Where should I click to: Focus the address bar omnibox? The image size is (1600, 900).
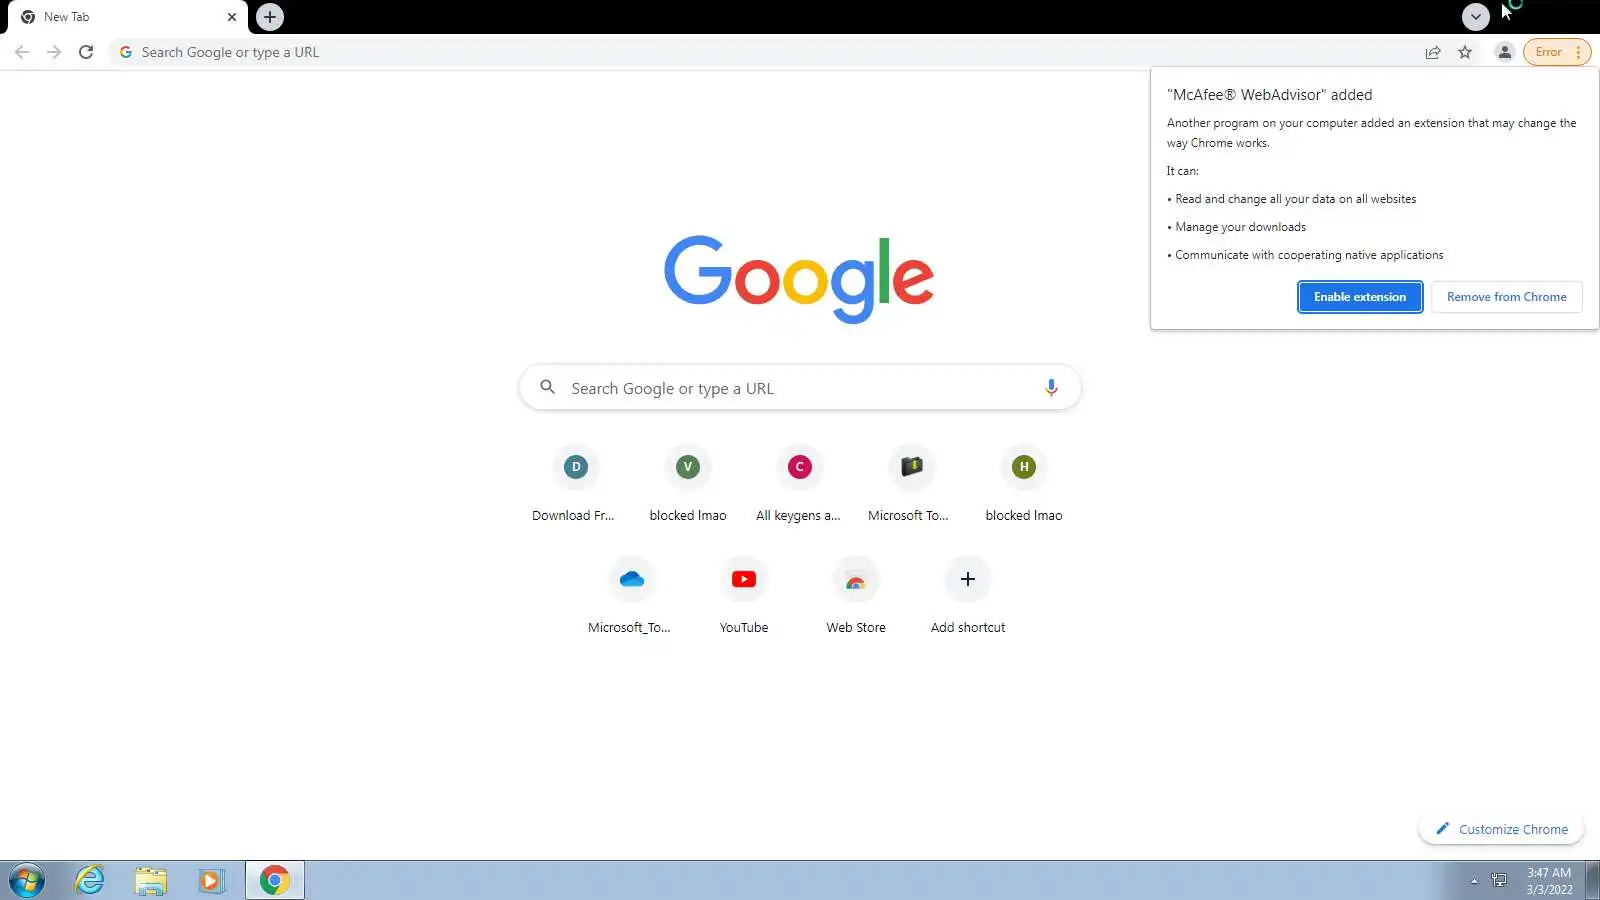[765, 52]
